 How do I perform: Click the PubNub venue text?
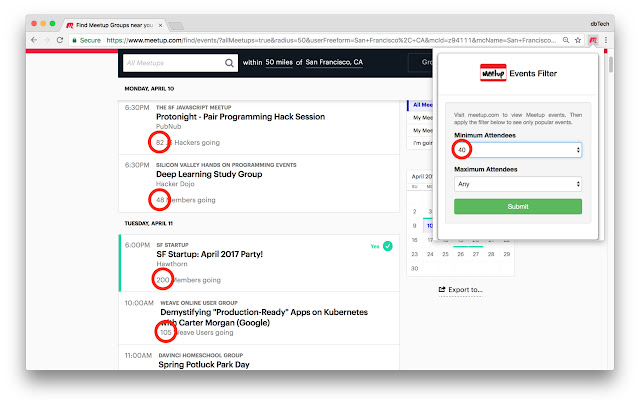point(169,127)
